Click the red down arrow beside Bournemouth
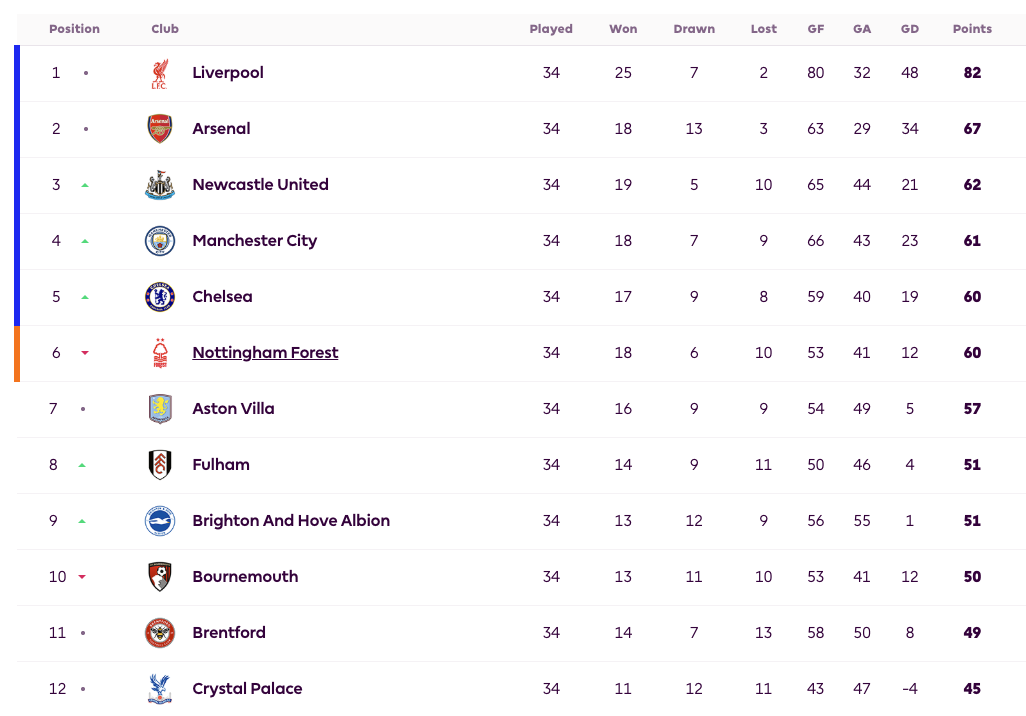The image size is (1026, 716). pos(82,577)
